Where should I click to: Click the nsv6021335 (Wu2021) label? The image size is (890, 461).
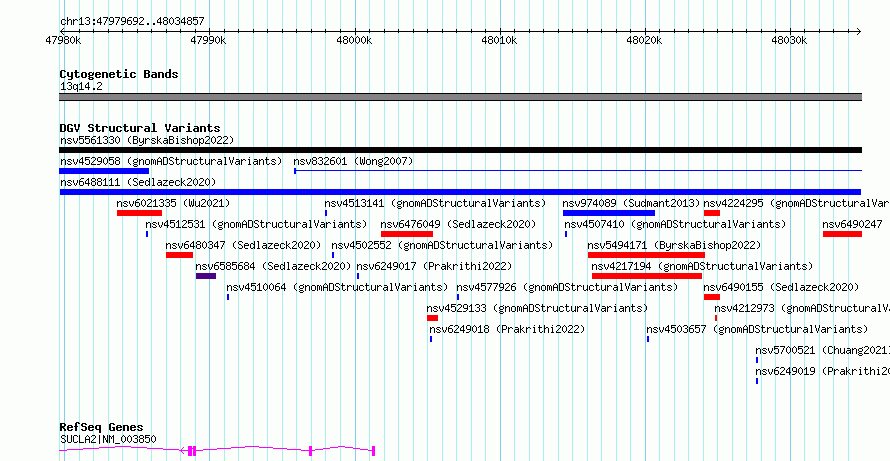coord(173,203)
